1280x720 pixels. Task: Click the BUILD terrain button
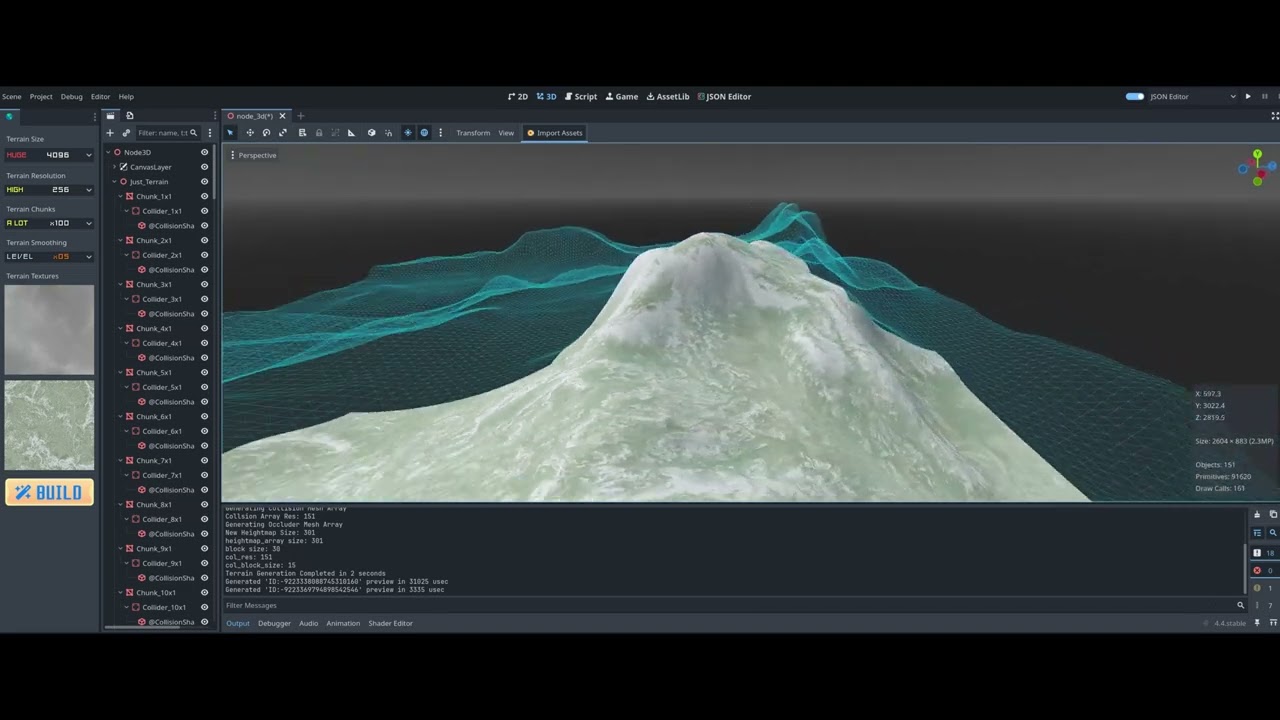pos(49,492)
